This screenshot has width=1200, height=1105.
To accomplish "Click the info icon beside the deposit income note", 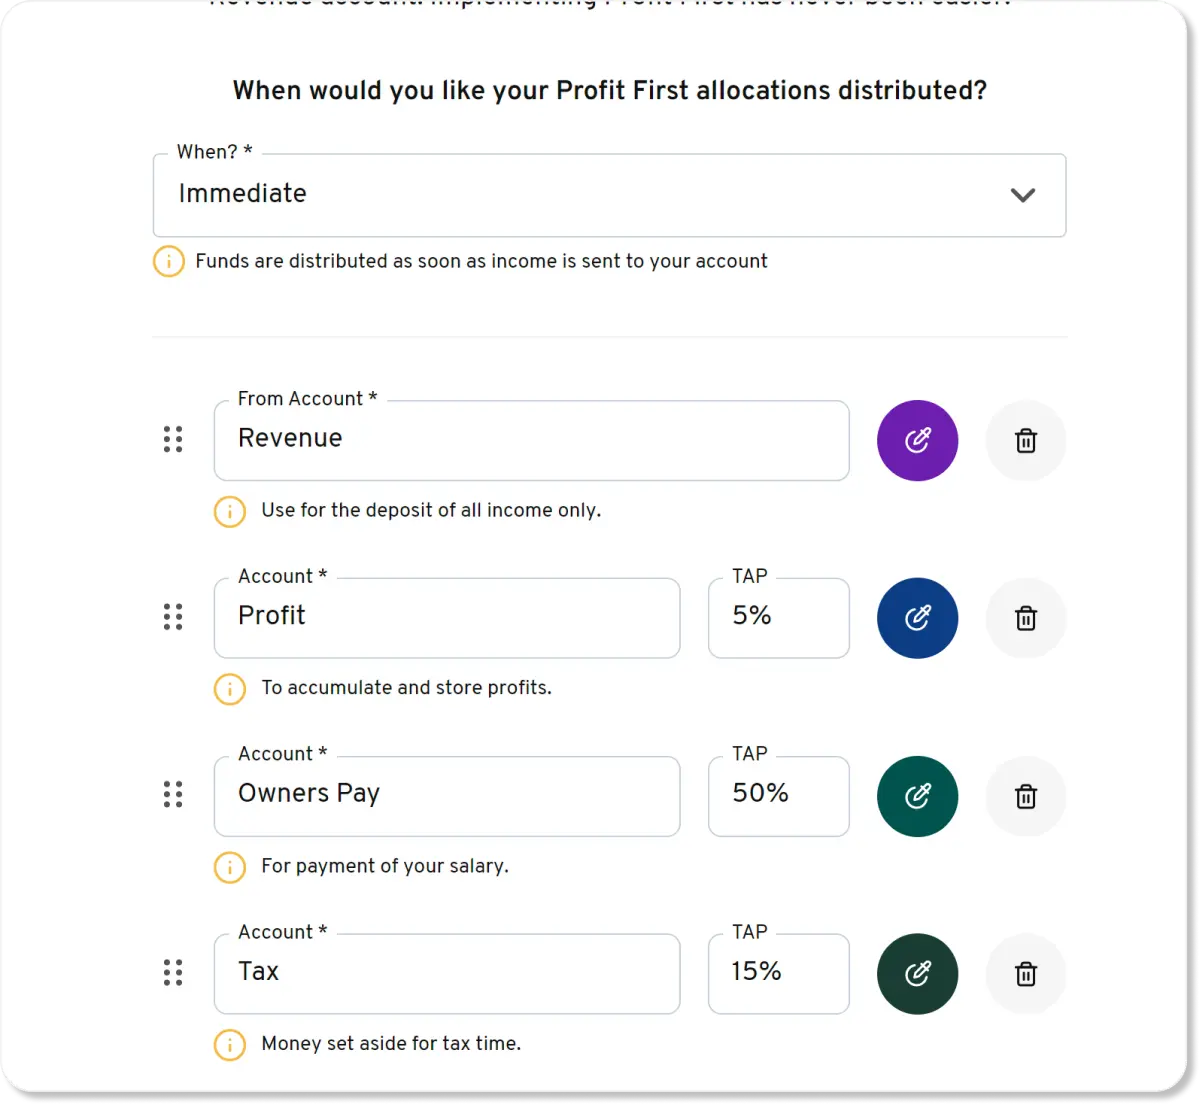I will tap(229, 511).
